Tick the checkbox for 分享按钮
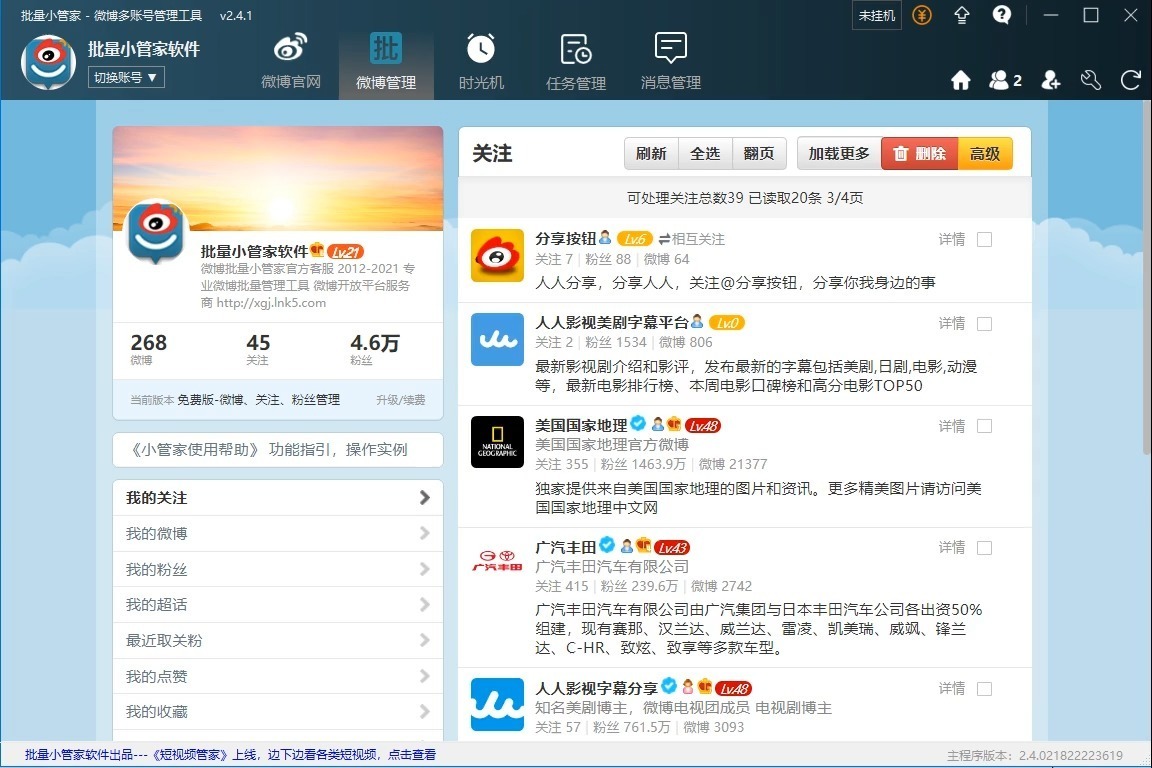The width and height of the screenshot is (1152, 768). click(984, 240)
